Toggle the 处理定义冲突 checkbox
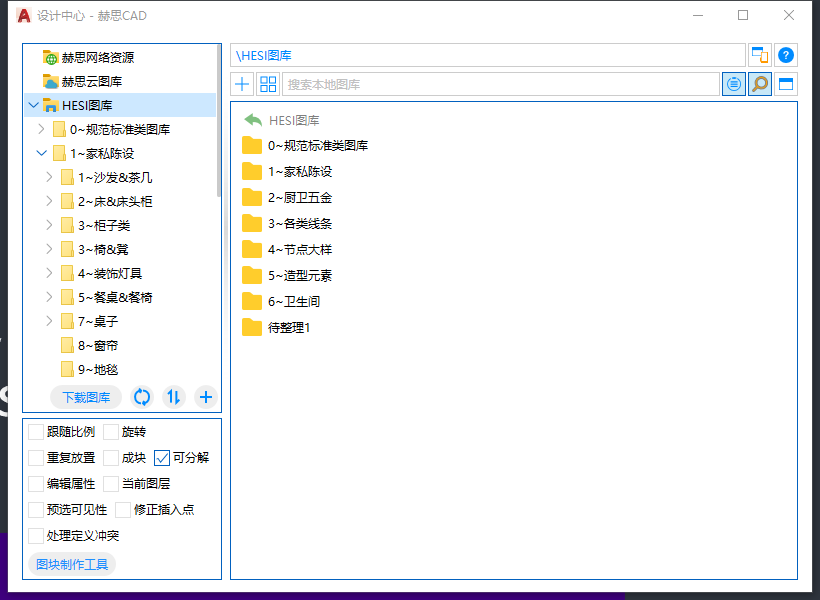 point(36,536)
